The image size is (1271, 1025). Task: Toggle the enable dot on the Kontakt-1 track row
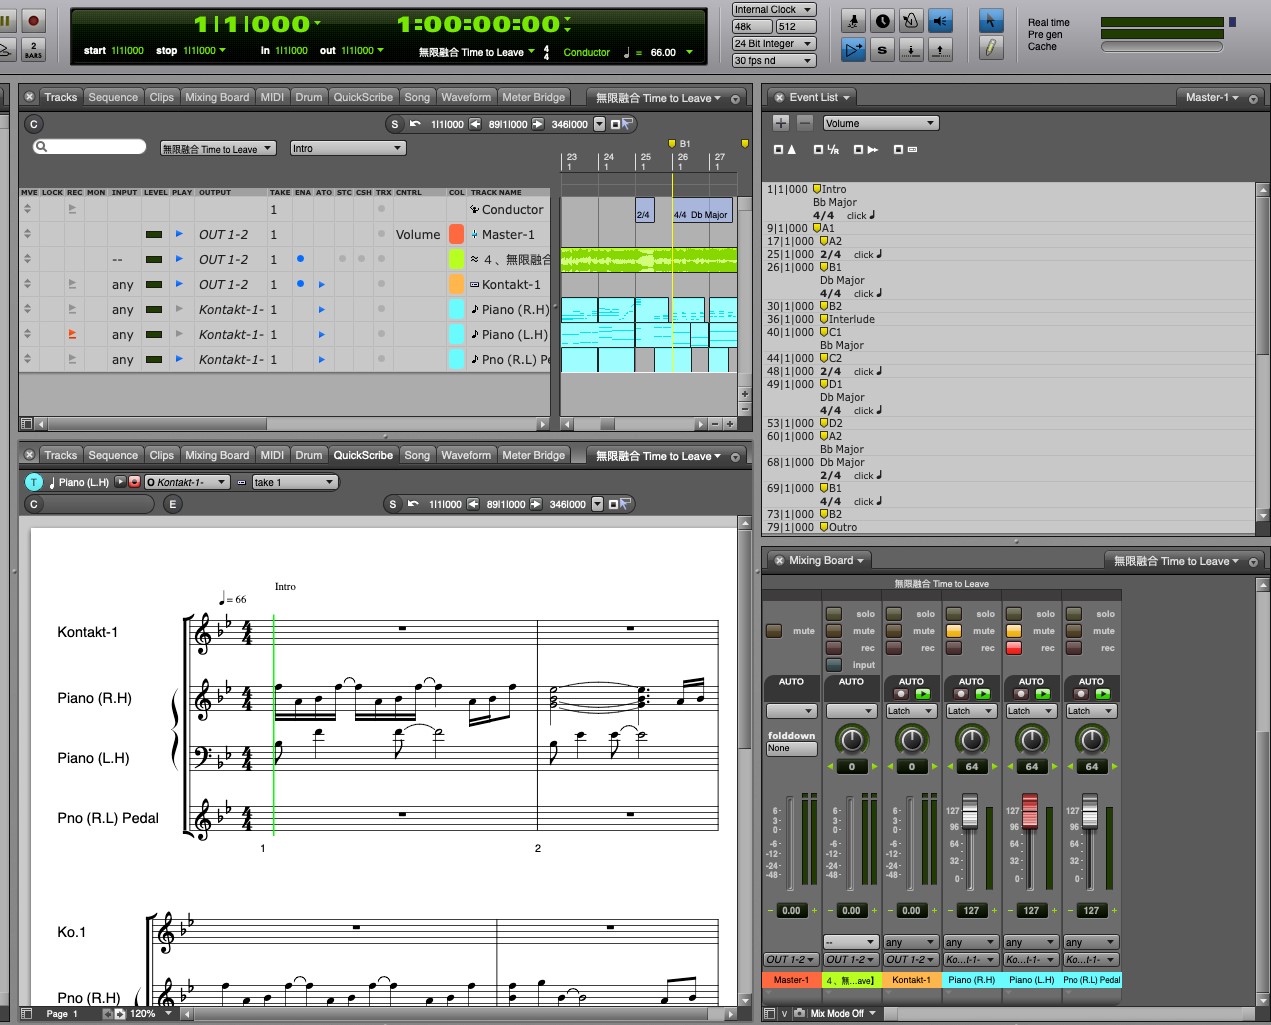coord(300,284)
